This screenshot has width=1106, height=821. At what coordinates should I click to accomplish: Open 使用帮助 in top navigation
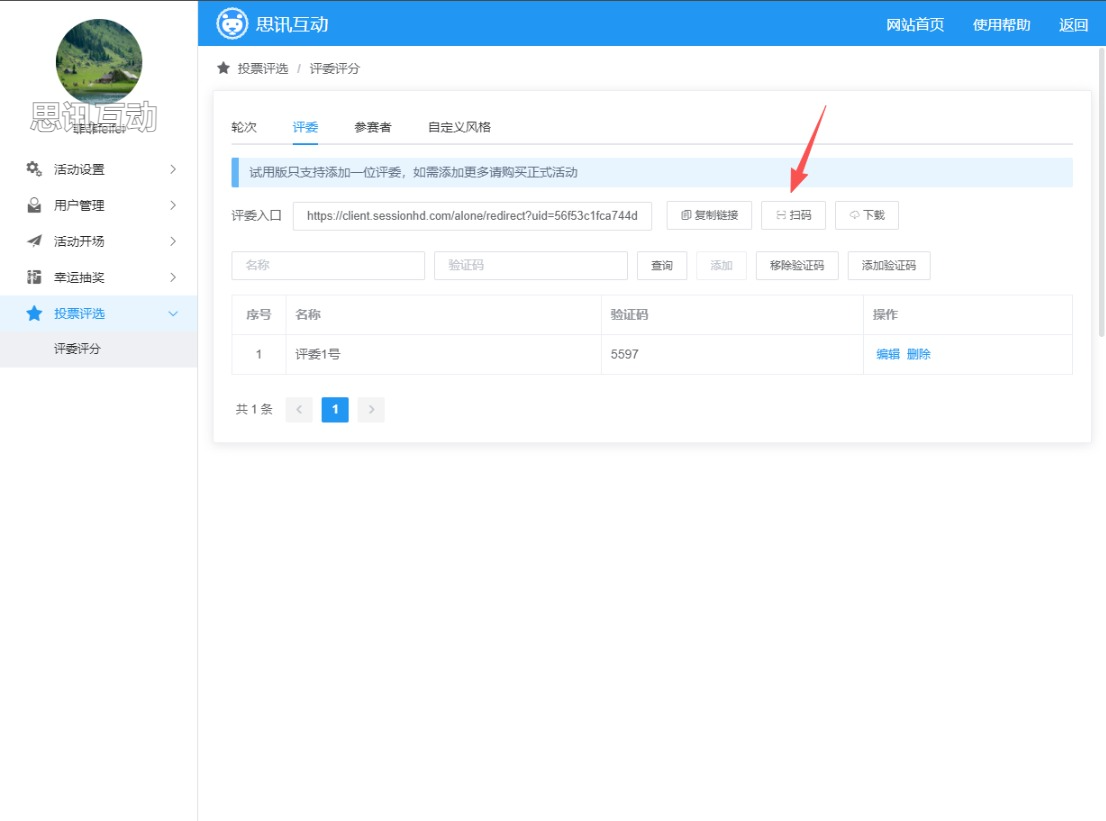pos(1001,25)
